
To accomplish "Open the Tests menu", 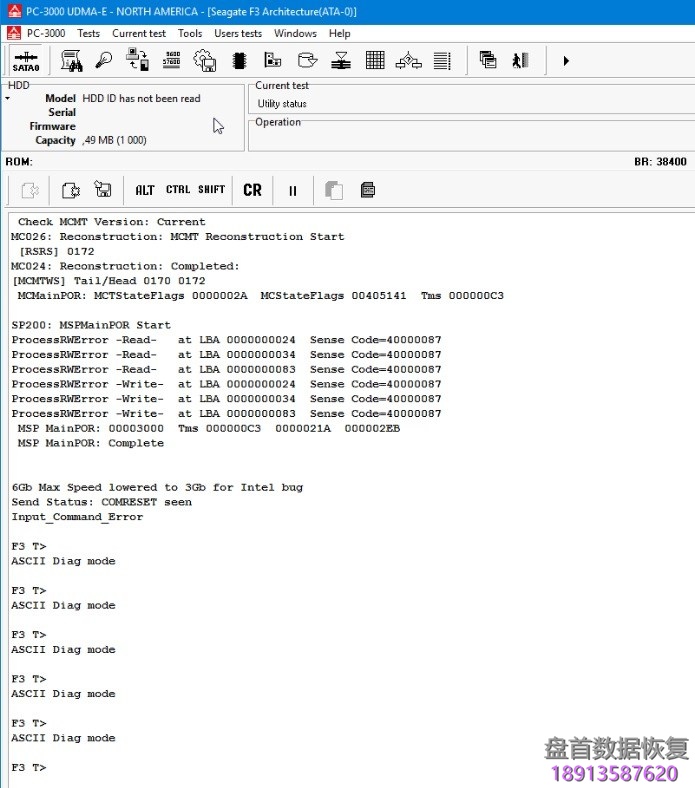I will [x=88, y=33].
